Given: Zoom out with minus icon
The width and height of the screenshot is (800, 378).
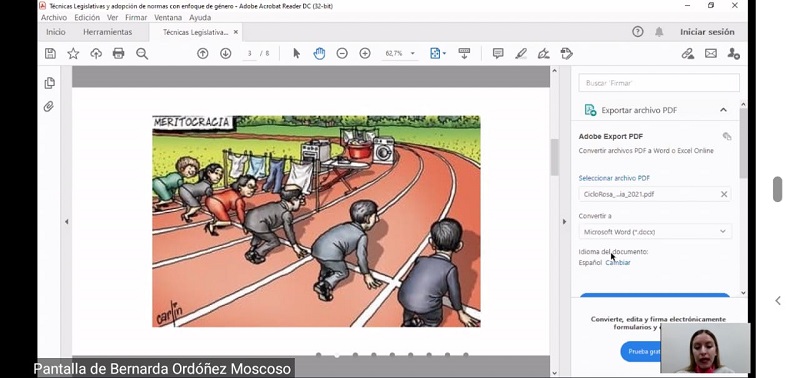Looking at the screenshot, I should [x=342, y=54].
